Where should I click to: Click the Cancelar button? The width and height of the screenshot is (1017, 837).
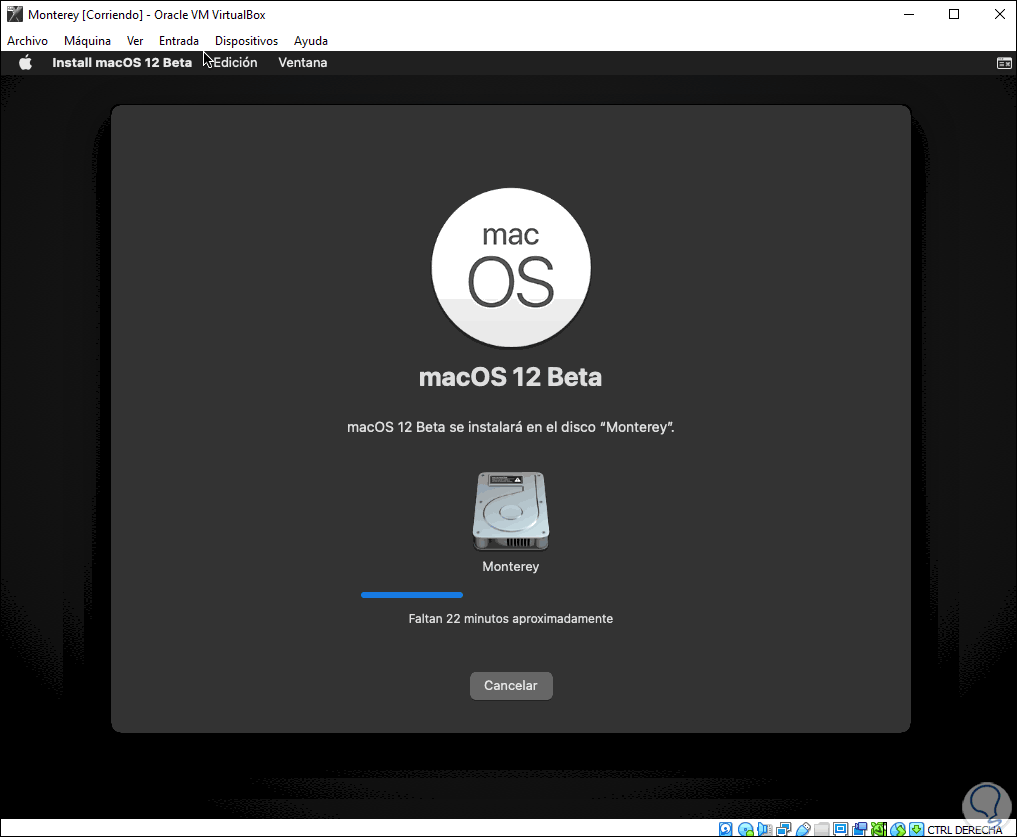point(511,686)
